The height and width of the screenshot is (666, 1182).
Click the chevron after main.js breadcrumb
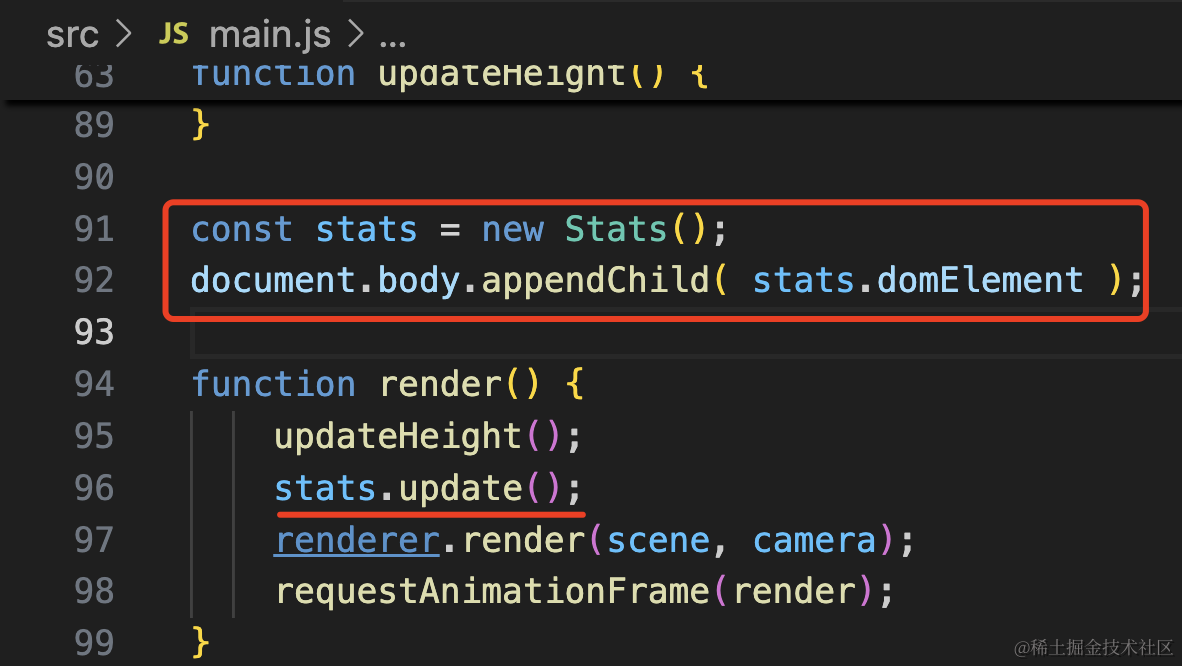355,34
